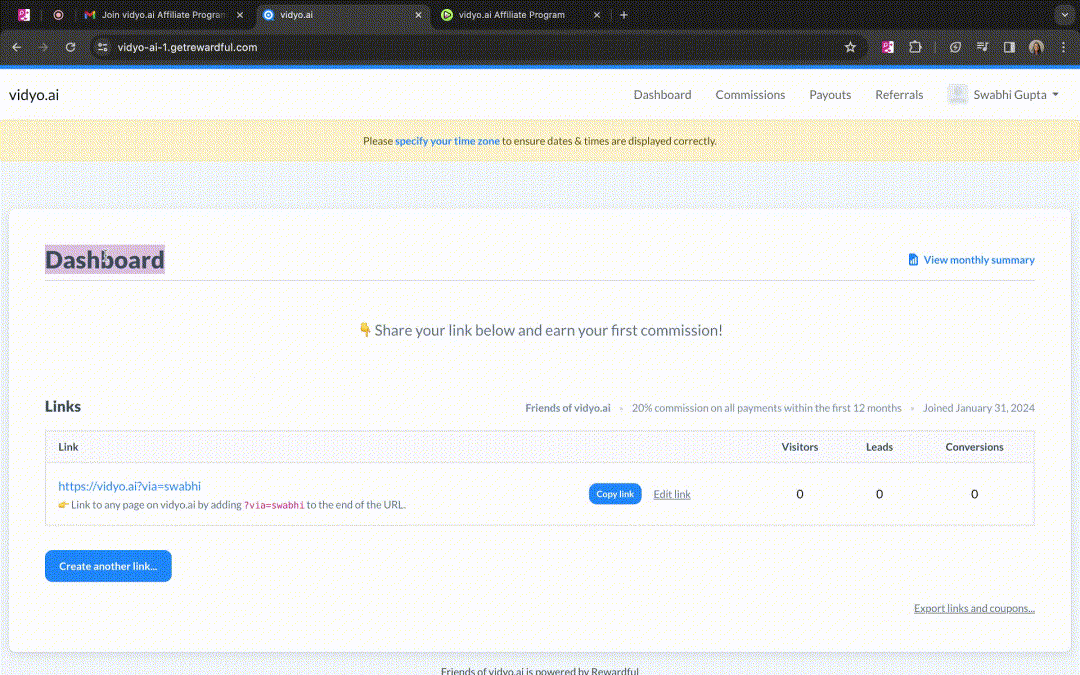Open the https://vidyo.ai?via=swabhi link
The height and width of the screenshot is (675, 1080).
point(129,486)
